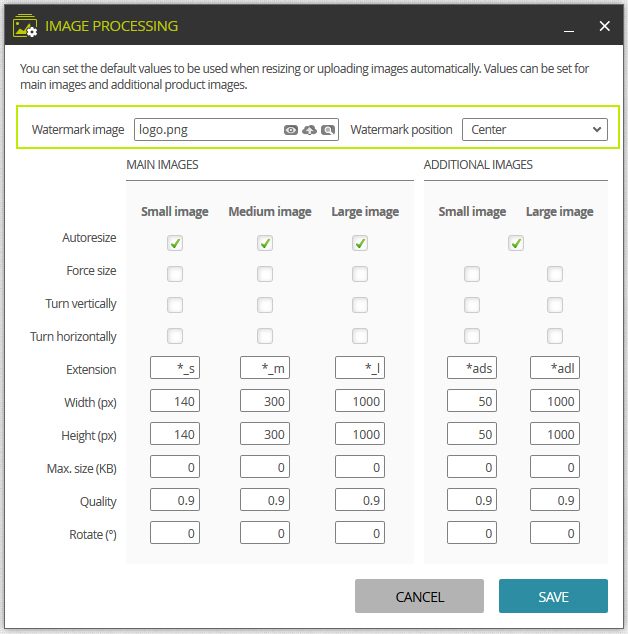Set Max. size field for additional Small image
The image size is (628, 634).
472,467
